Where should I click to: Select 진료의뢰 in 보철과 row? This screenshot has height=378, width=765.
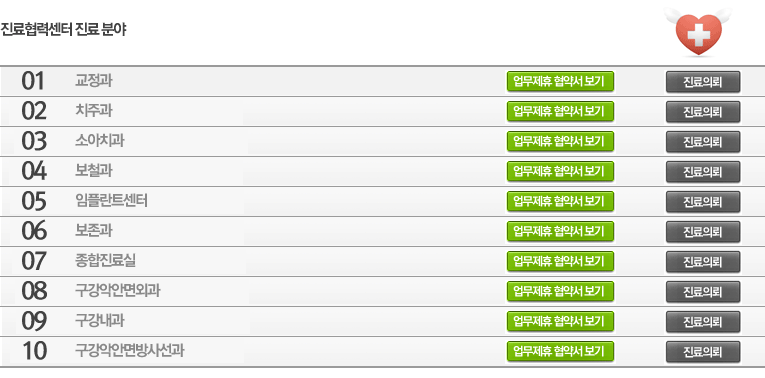703,172
